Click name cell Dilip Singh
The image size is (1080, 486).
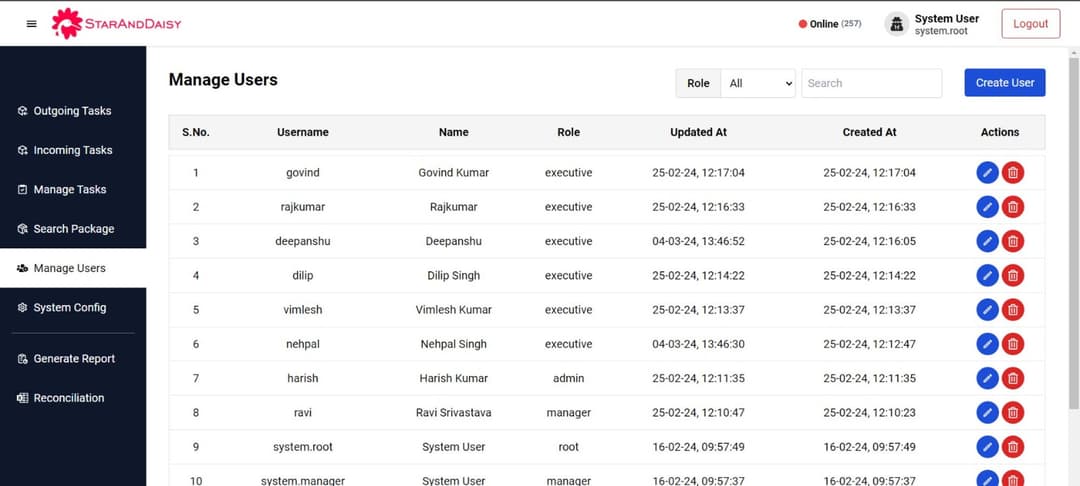[x=453, y=275]
